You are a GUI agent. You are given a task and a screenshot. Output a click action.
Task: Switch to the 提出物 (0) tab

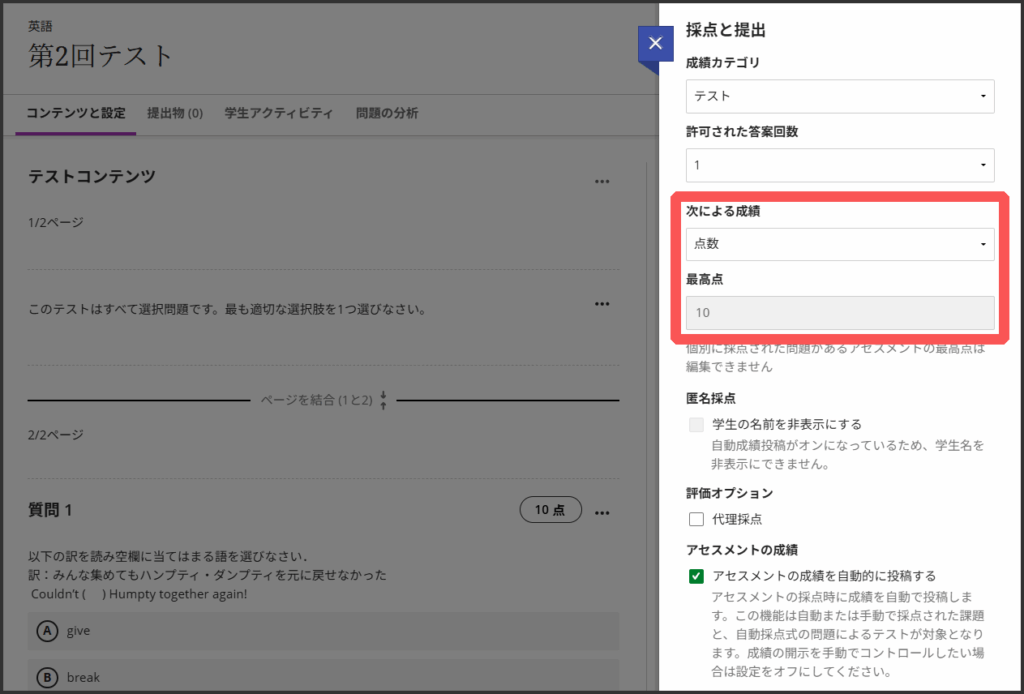pyautogui.click(x=175, y=113)
